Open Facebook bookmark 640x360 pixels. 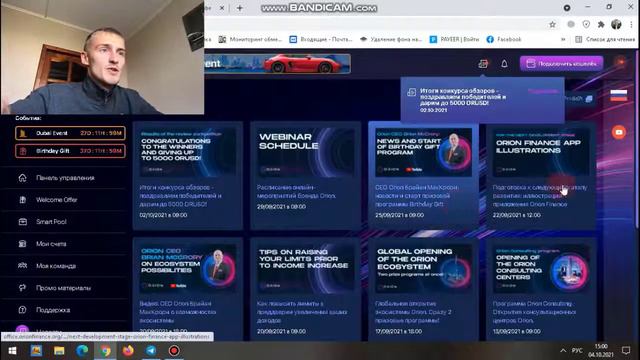pyautogui.click(x=504, y=39)
